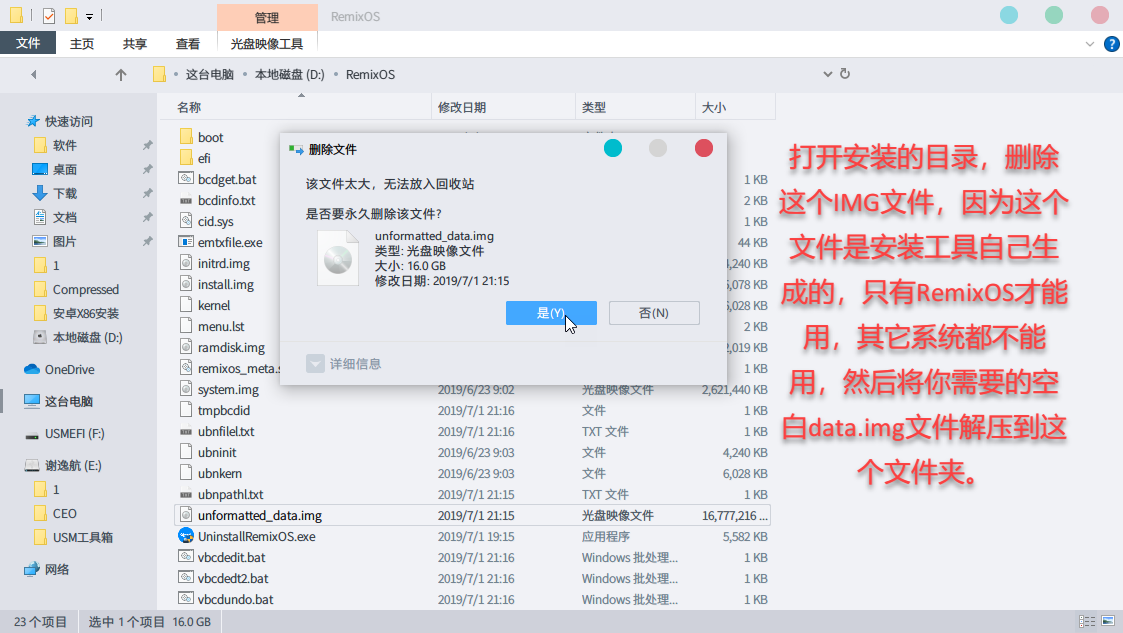Go up one folder level arrow

tap(121, 74)
